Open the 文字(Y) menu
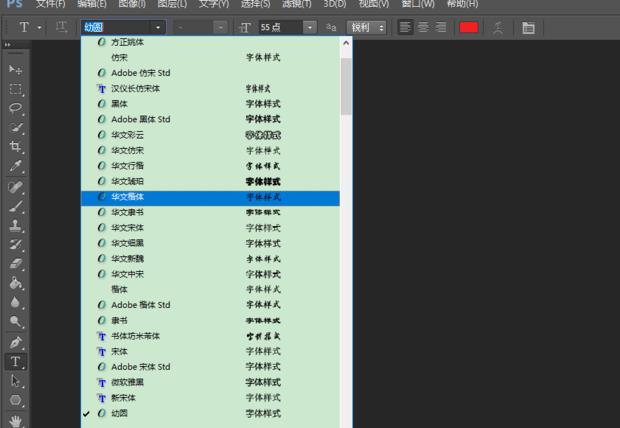 coord(214,4)
